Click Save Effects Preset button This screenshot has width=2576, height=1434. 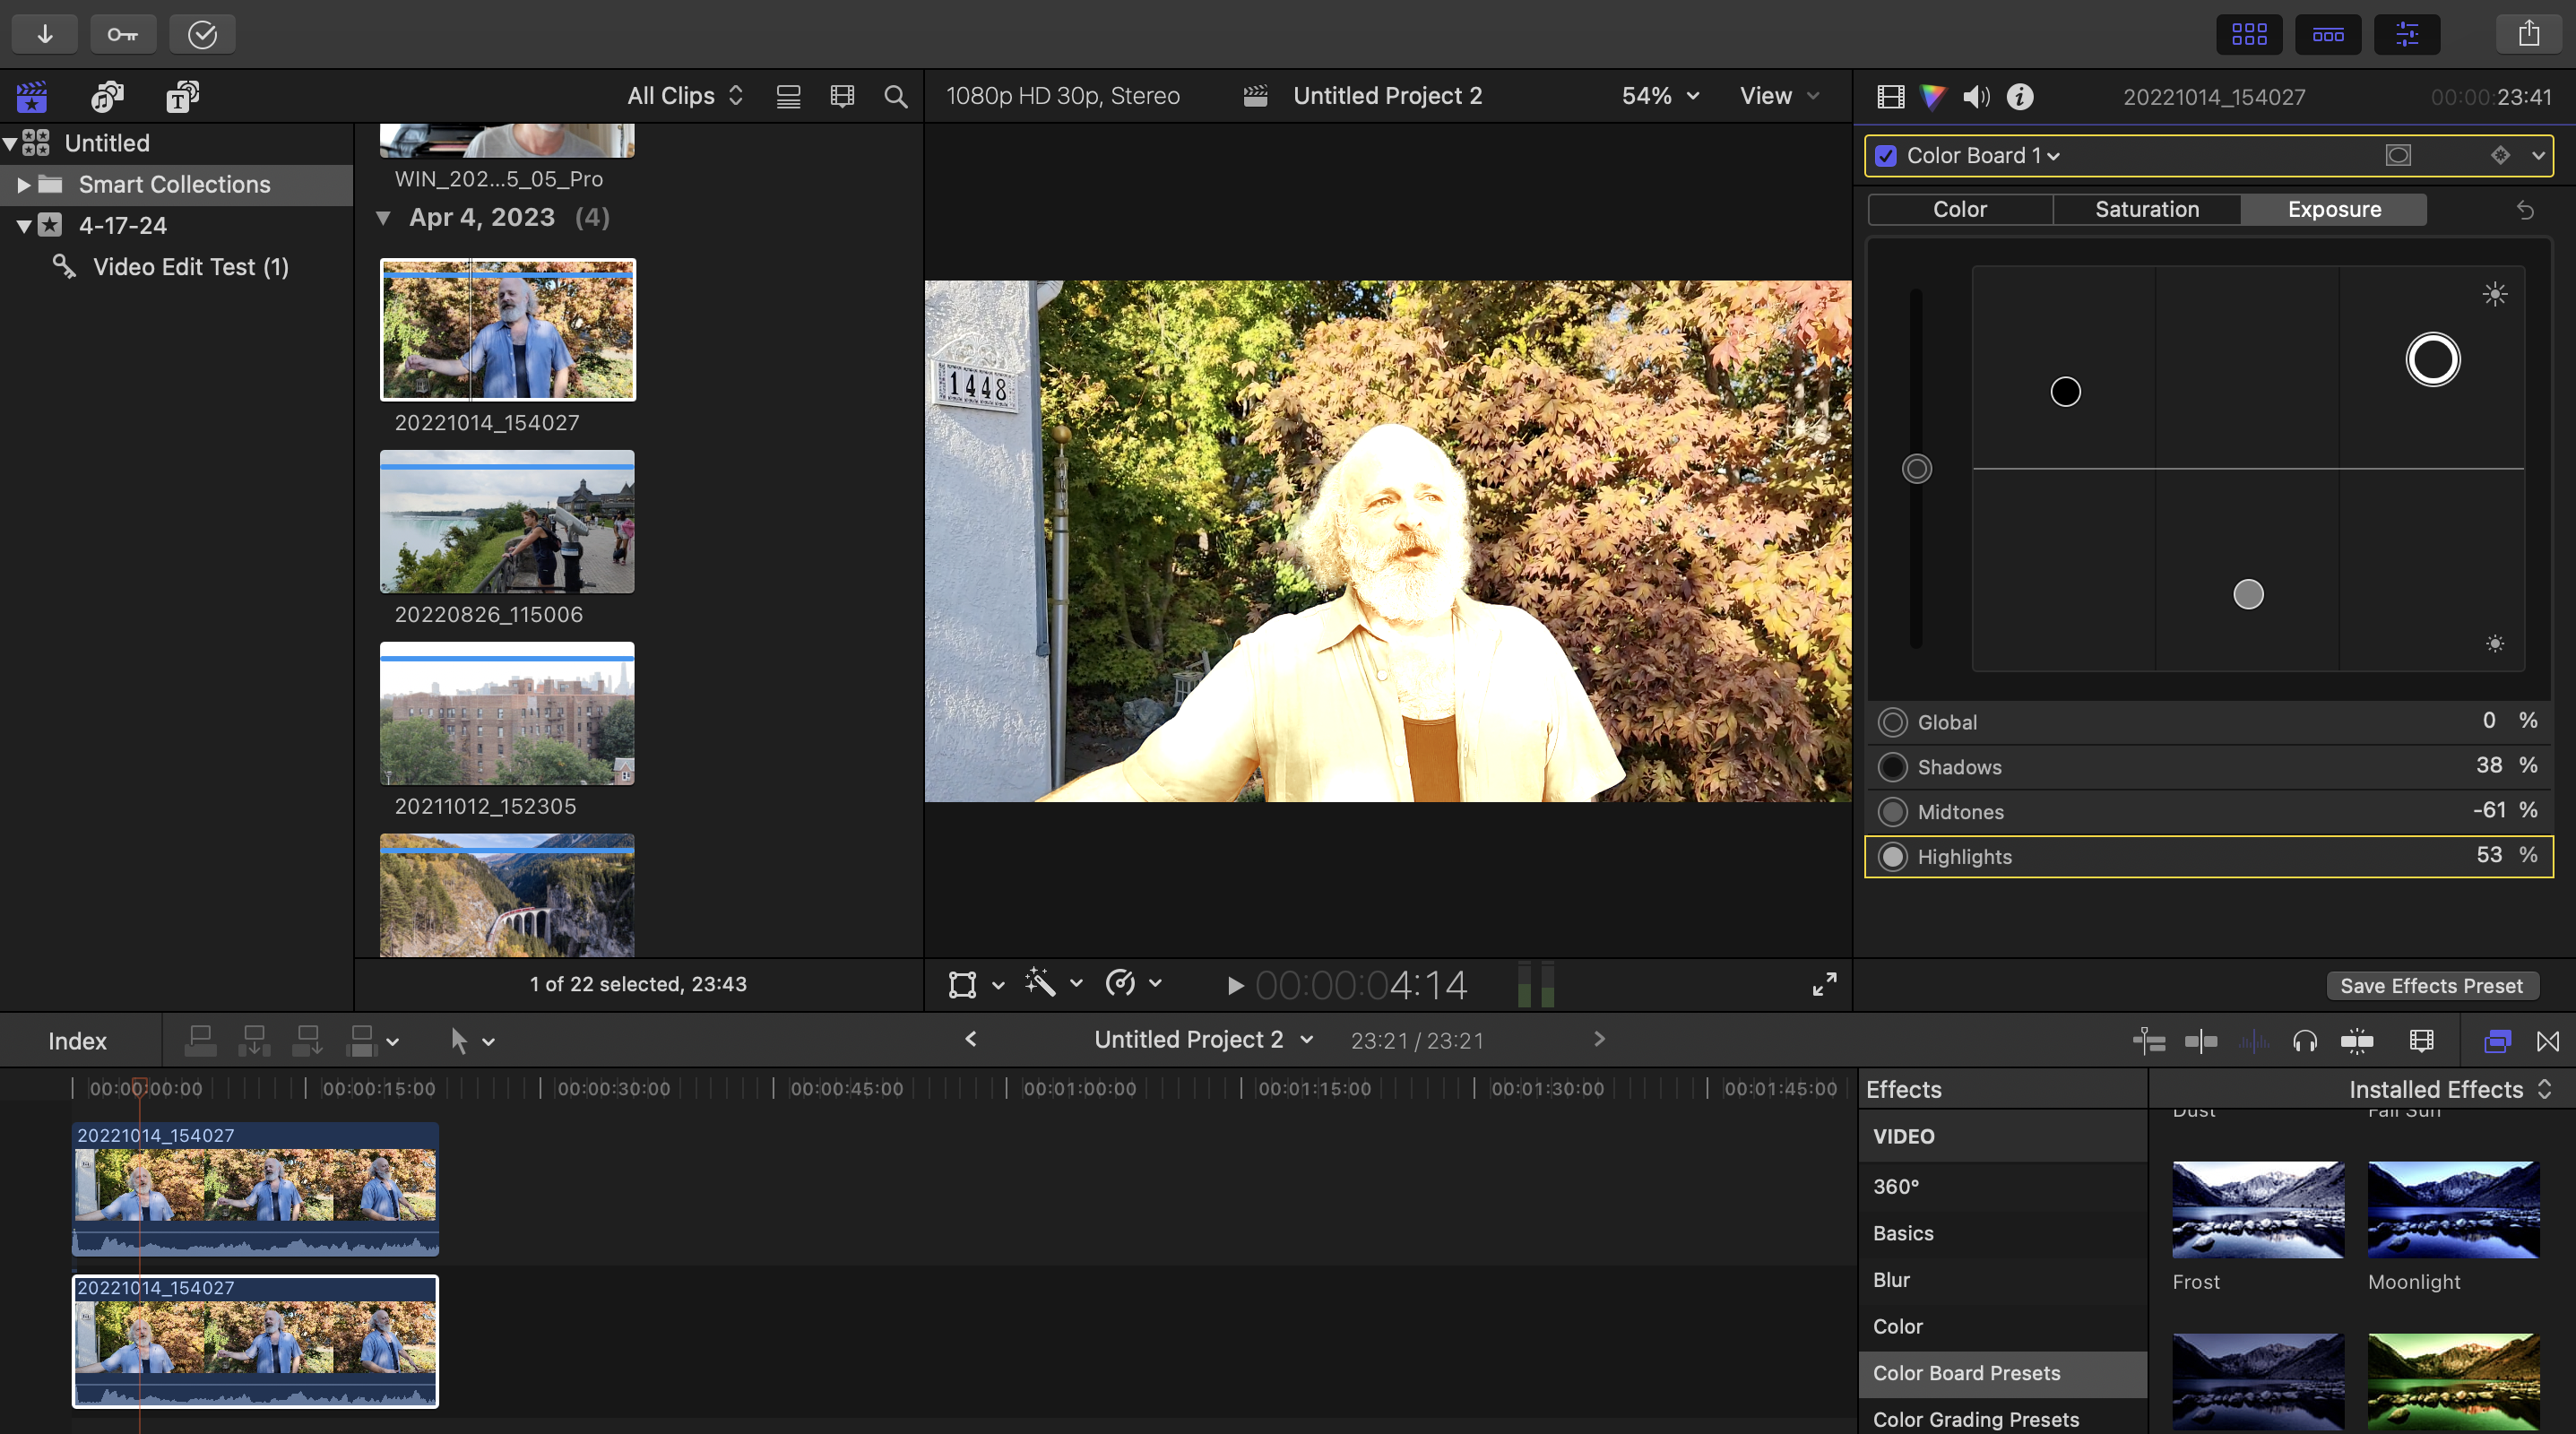click(2431, 985)
